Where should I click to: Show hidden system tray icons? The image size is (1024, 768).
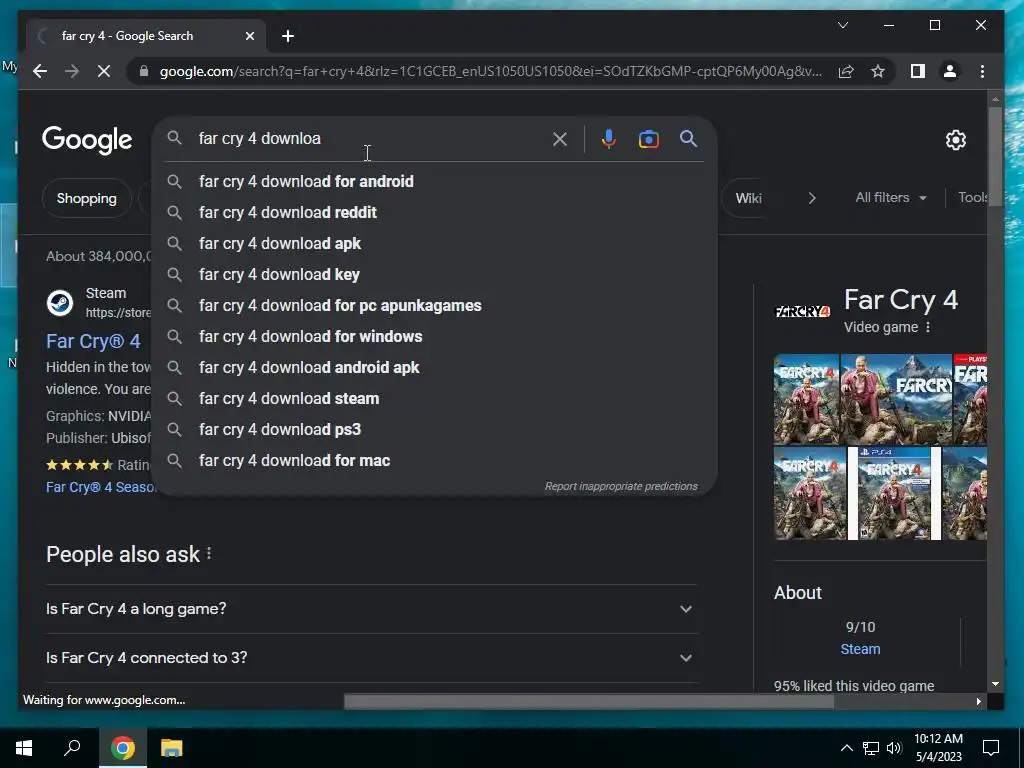(846, 748)
